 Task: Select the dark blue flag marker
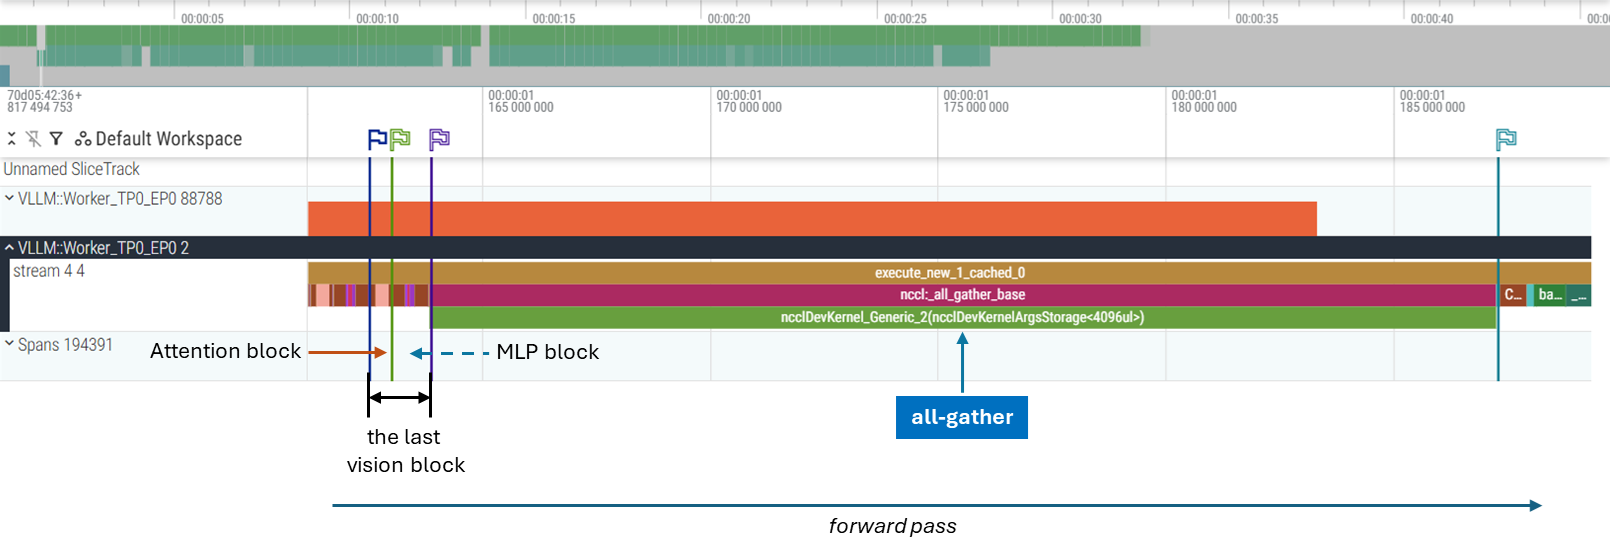click(x=377, y=139)
